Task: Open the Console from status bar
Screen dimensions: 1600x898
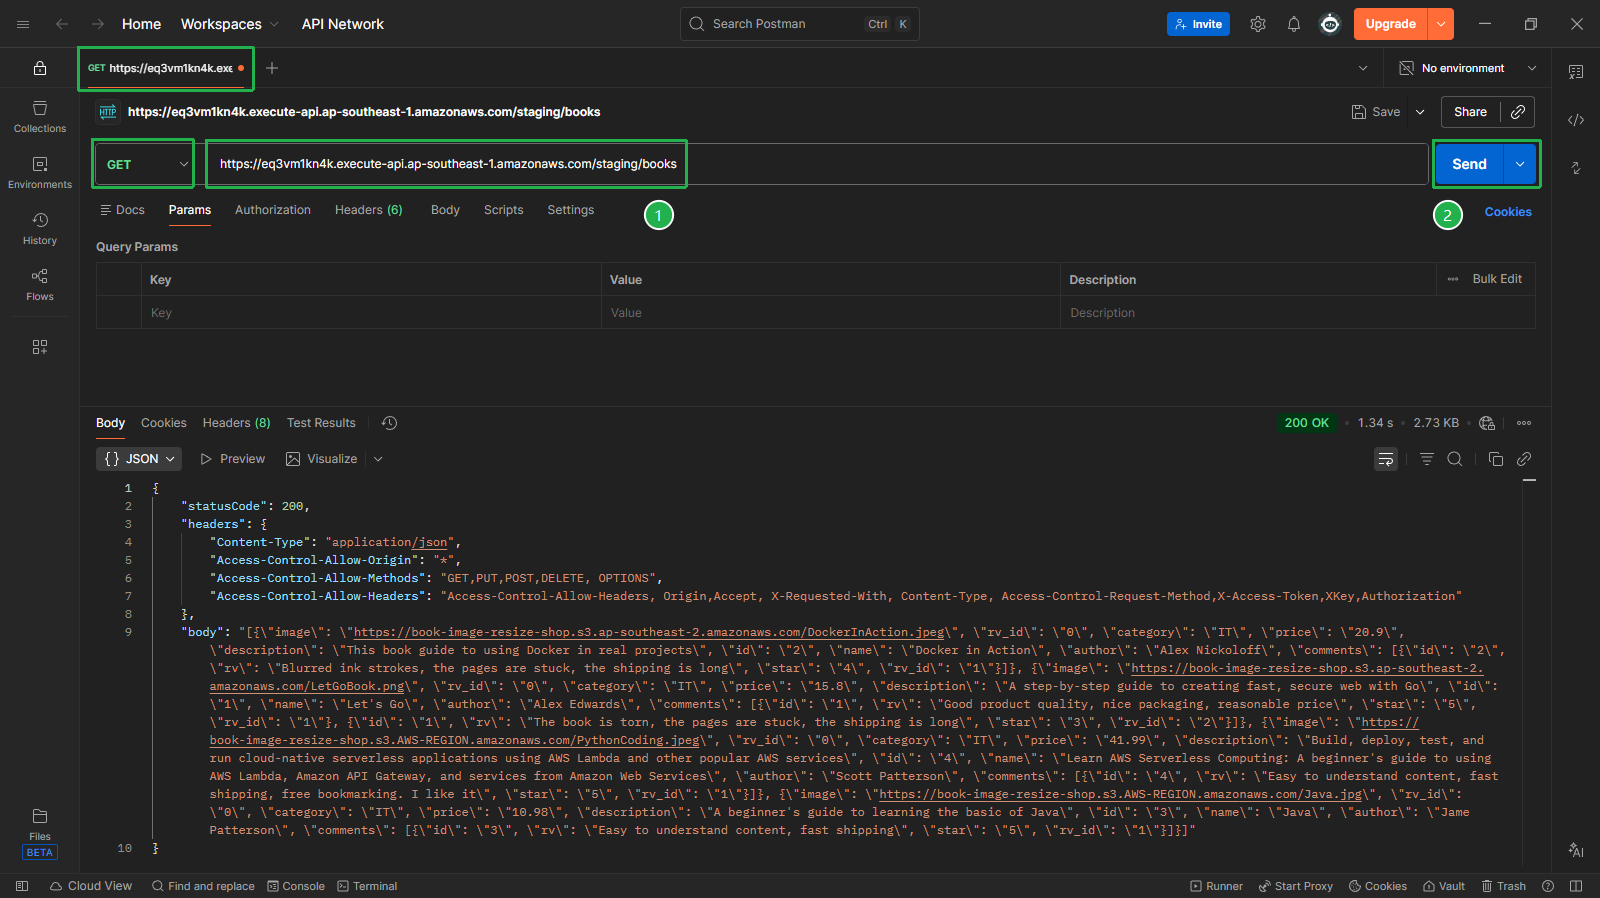Action: pyautogui.click(x=296, y=886)
